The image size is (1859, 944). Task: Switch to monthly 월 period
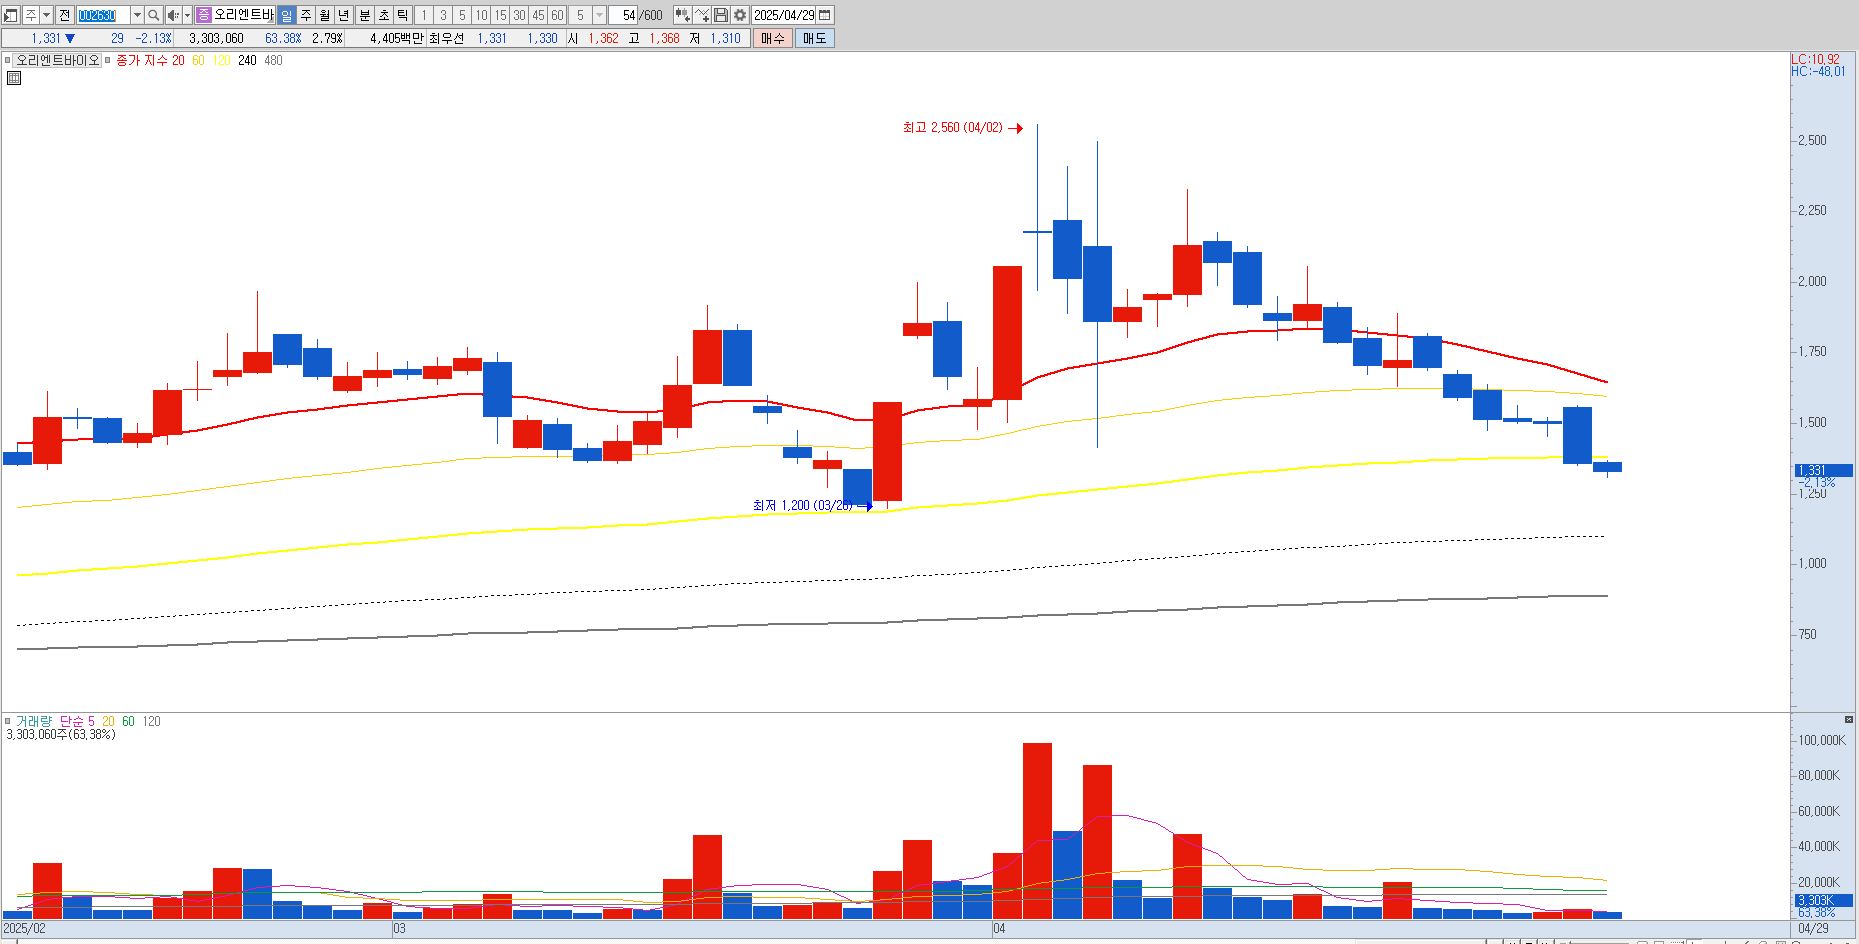[x=325, y=15]
